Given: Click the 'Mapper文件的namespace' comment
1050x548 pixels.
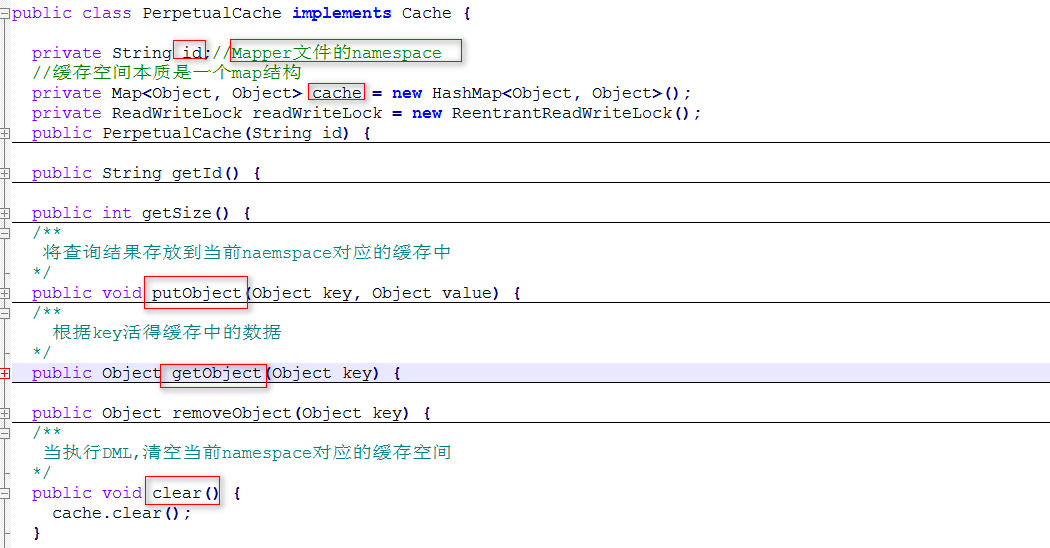Looking at the screenshot, I should click(336, 52).
